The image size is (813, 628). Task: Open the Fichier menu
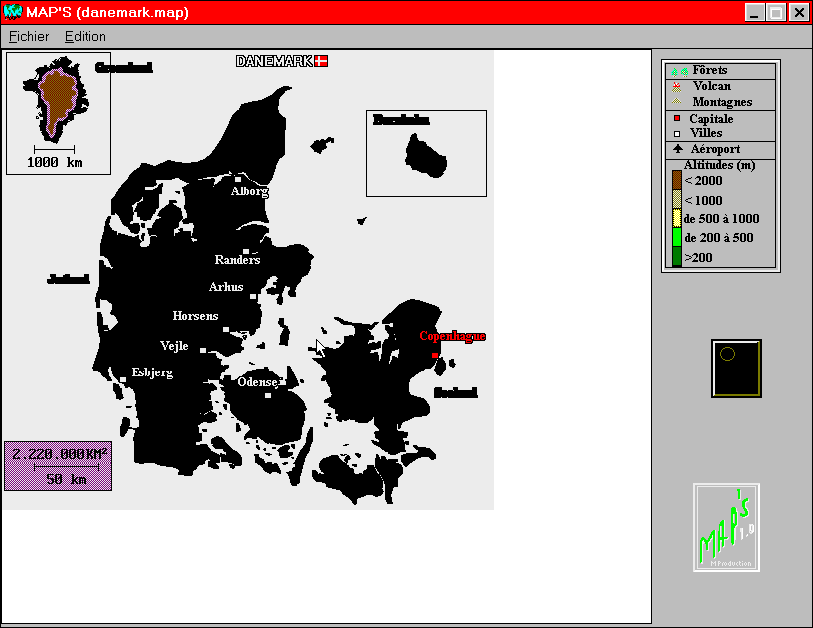(x=28, y=36)
